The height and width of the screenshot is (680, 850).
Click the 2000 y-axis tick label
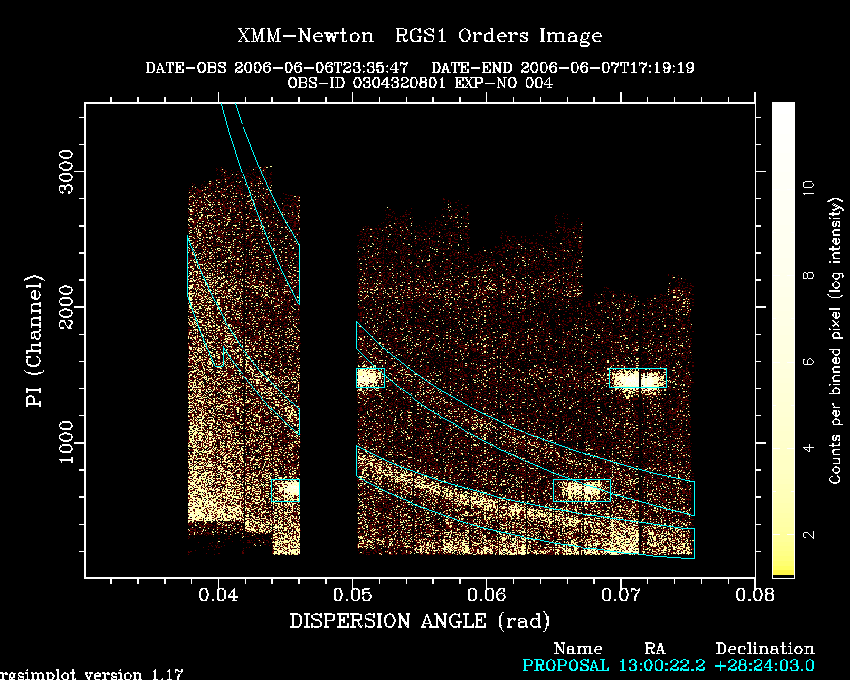66,307
